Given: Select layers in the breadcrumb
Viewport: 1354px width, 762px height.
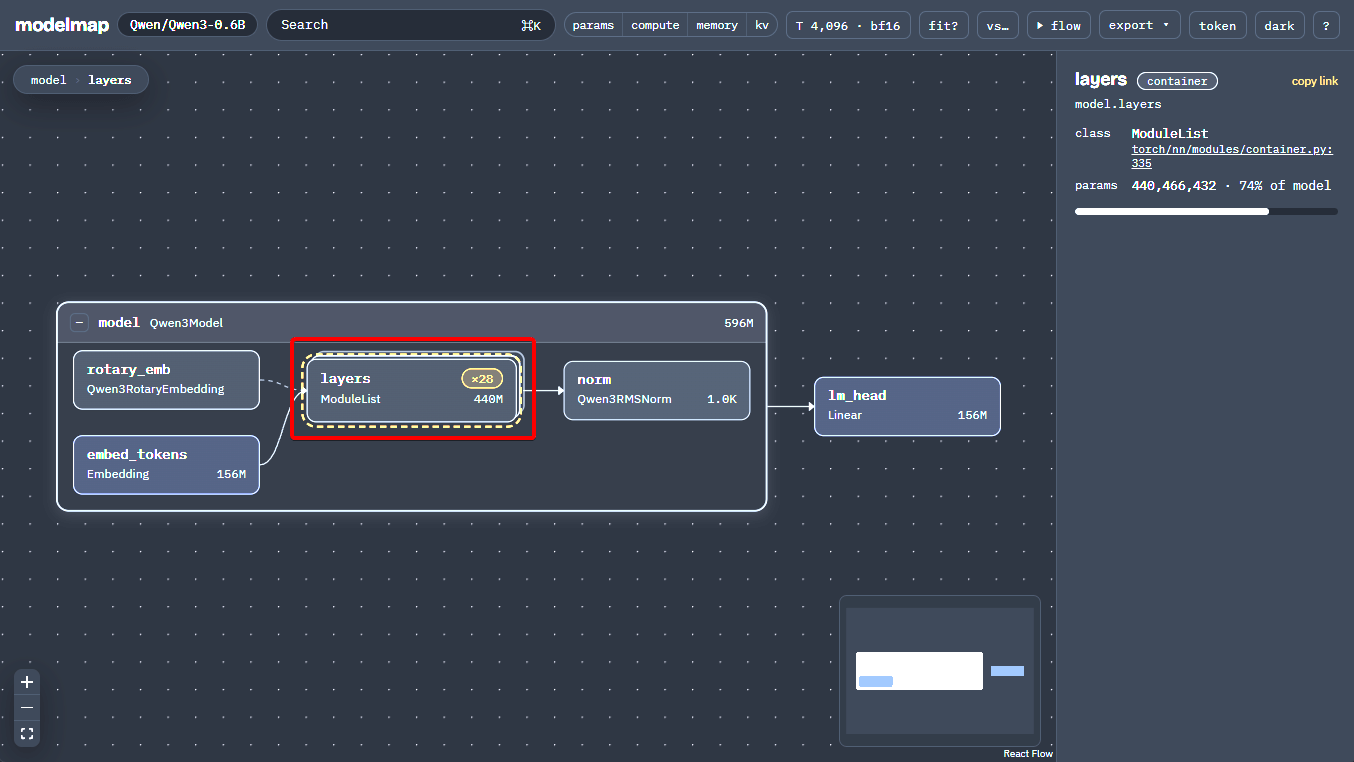Looking at the screenshot, I should click(110, 80).
